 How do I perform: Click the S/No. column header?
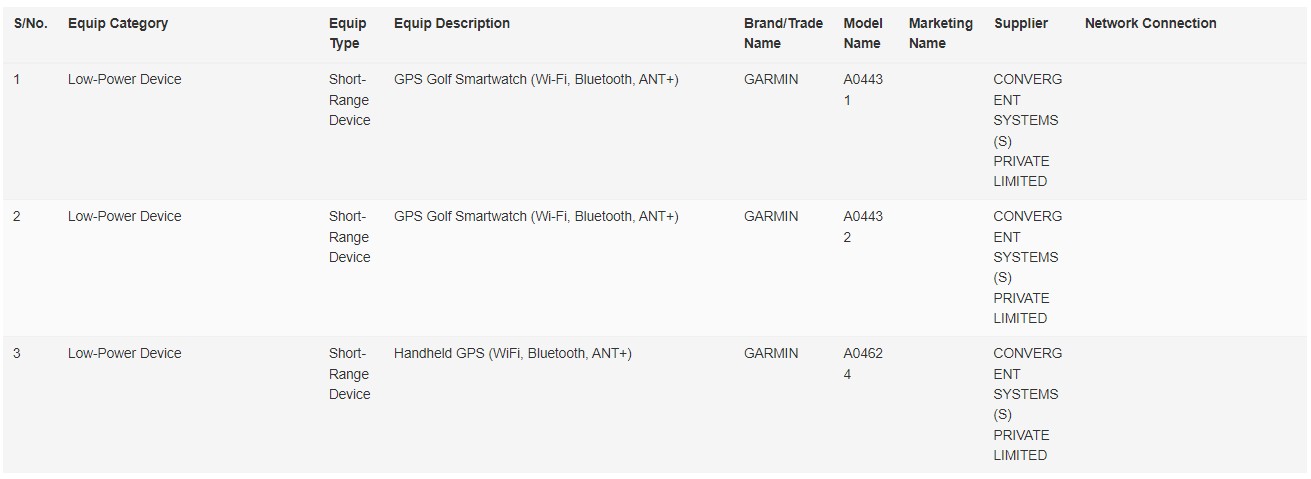coord(30,23)
